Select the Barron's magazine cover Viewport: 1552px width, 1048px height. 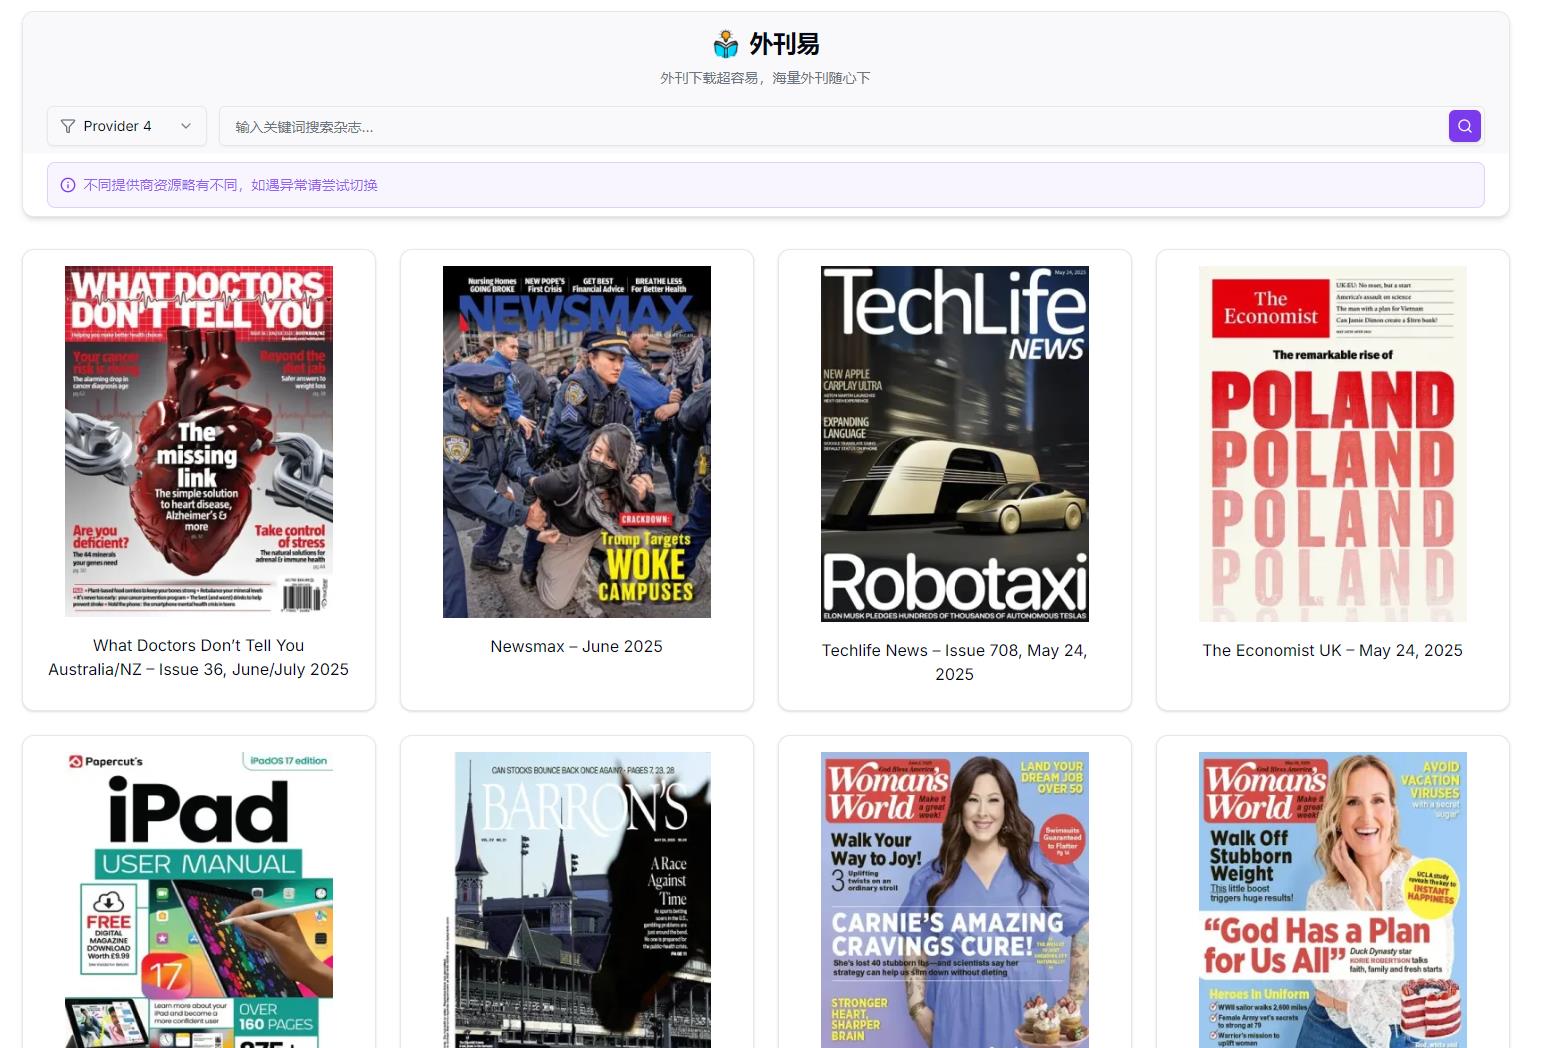coord(582,900)
